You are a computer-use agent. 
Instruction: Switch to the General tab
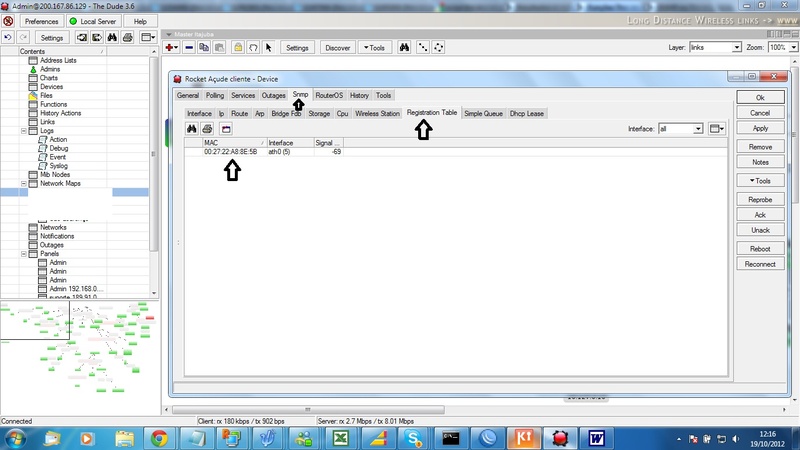pyautogui.click(x=188, y=95)
